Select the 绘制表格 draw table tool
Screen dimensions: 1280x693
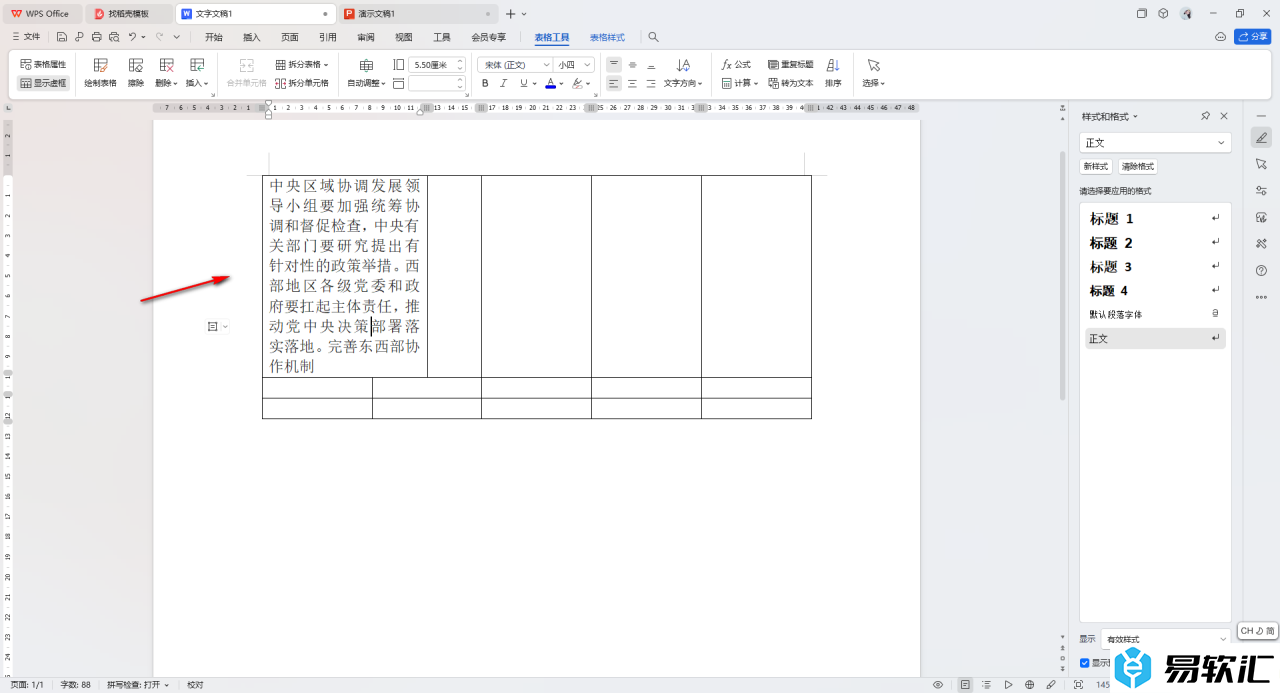(x=100, y=72)
